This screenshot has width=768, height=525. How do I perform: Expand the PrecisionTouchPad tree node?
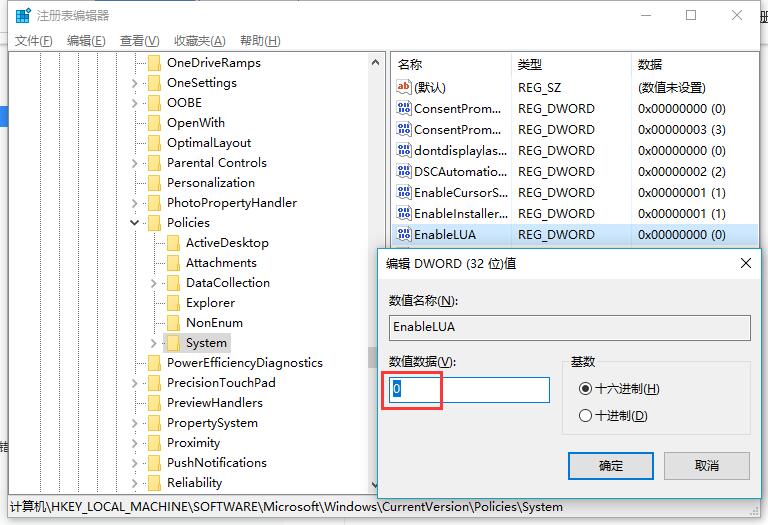(135, 383)
